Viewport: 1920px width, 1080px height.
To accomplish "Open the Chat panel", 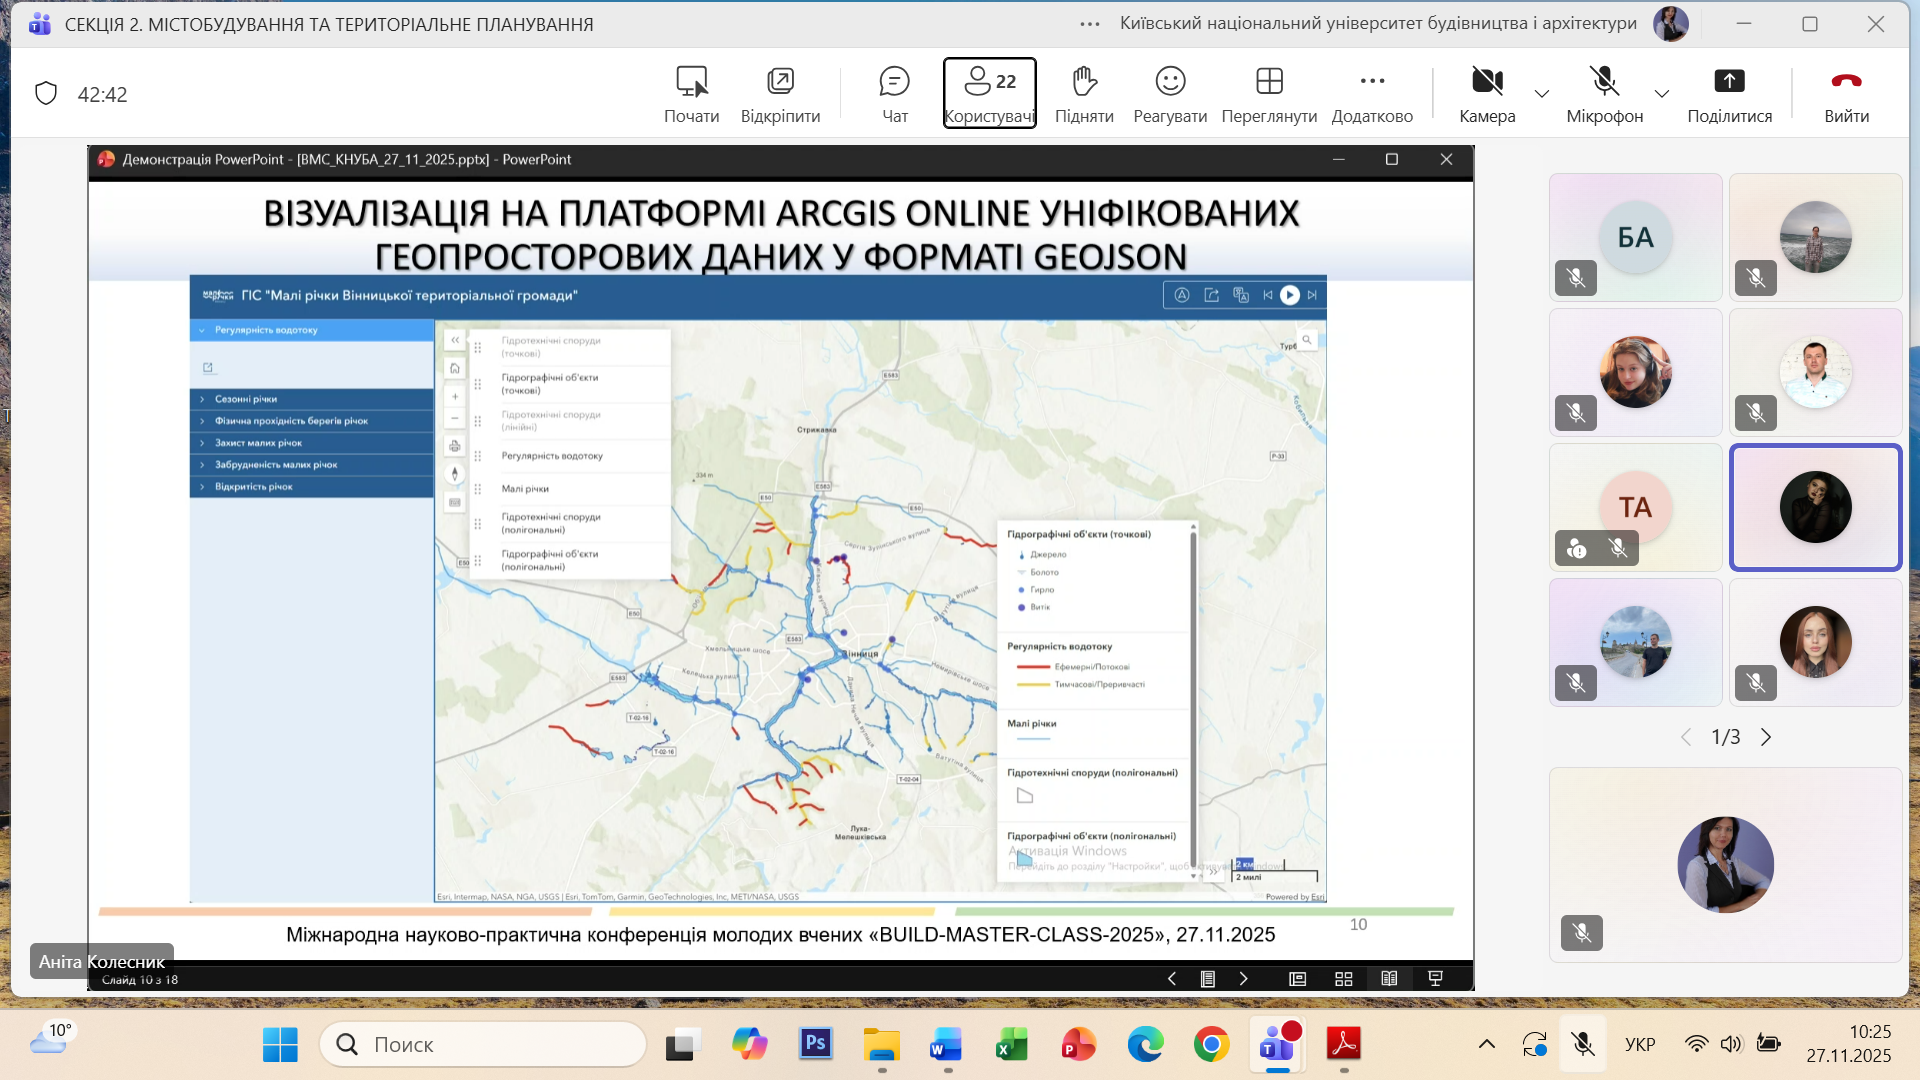I will point(894,94).
